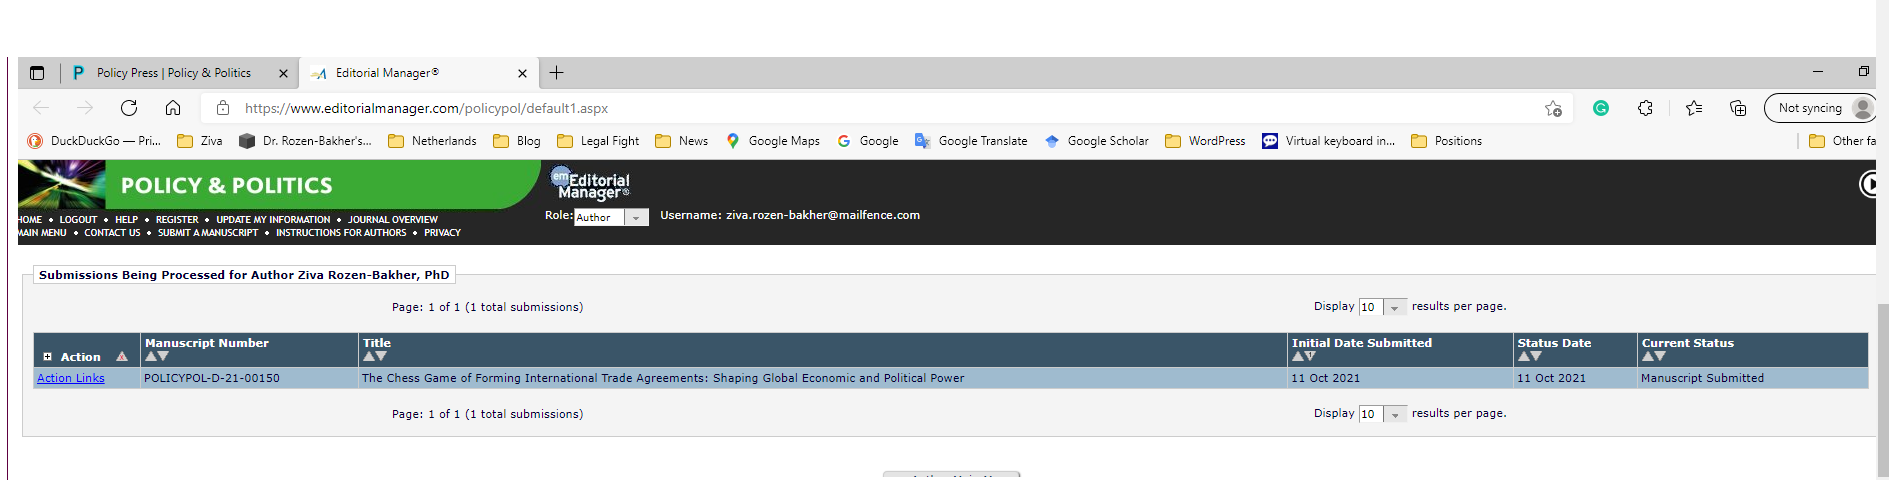This screenshot has width=1889, height=480.
Task: Sort Initial Date Submitted ascending arrow
Action: click(x=1298, y=356)
